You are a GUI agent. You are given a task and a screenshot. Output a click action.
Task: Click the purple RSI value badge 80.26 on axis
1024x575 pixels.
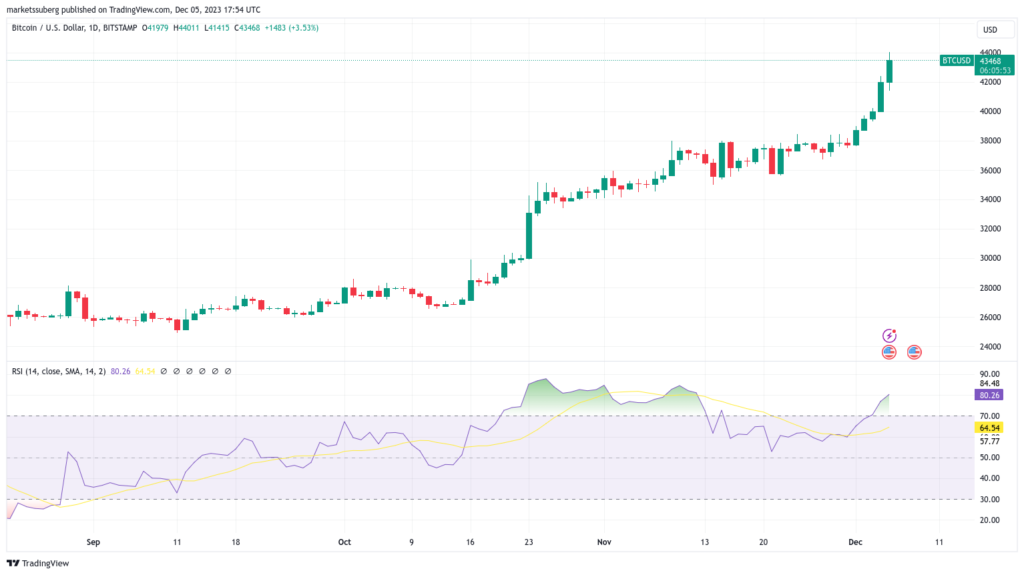[989, 395]
